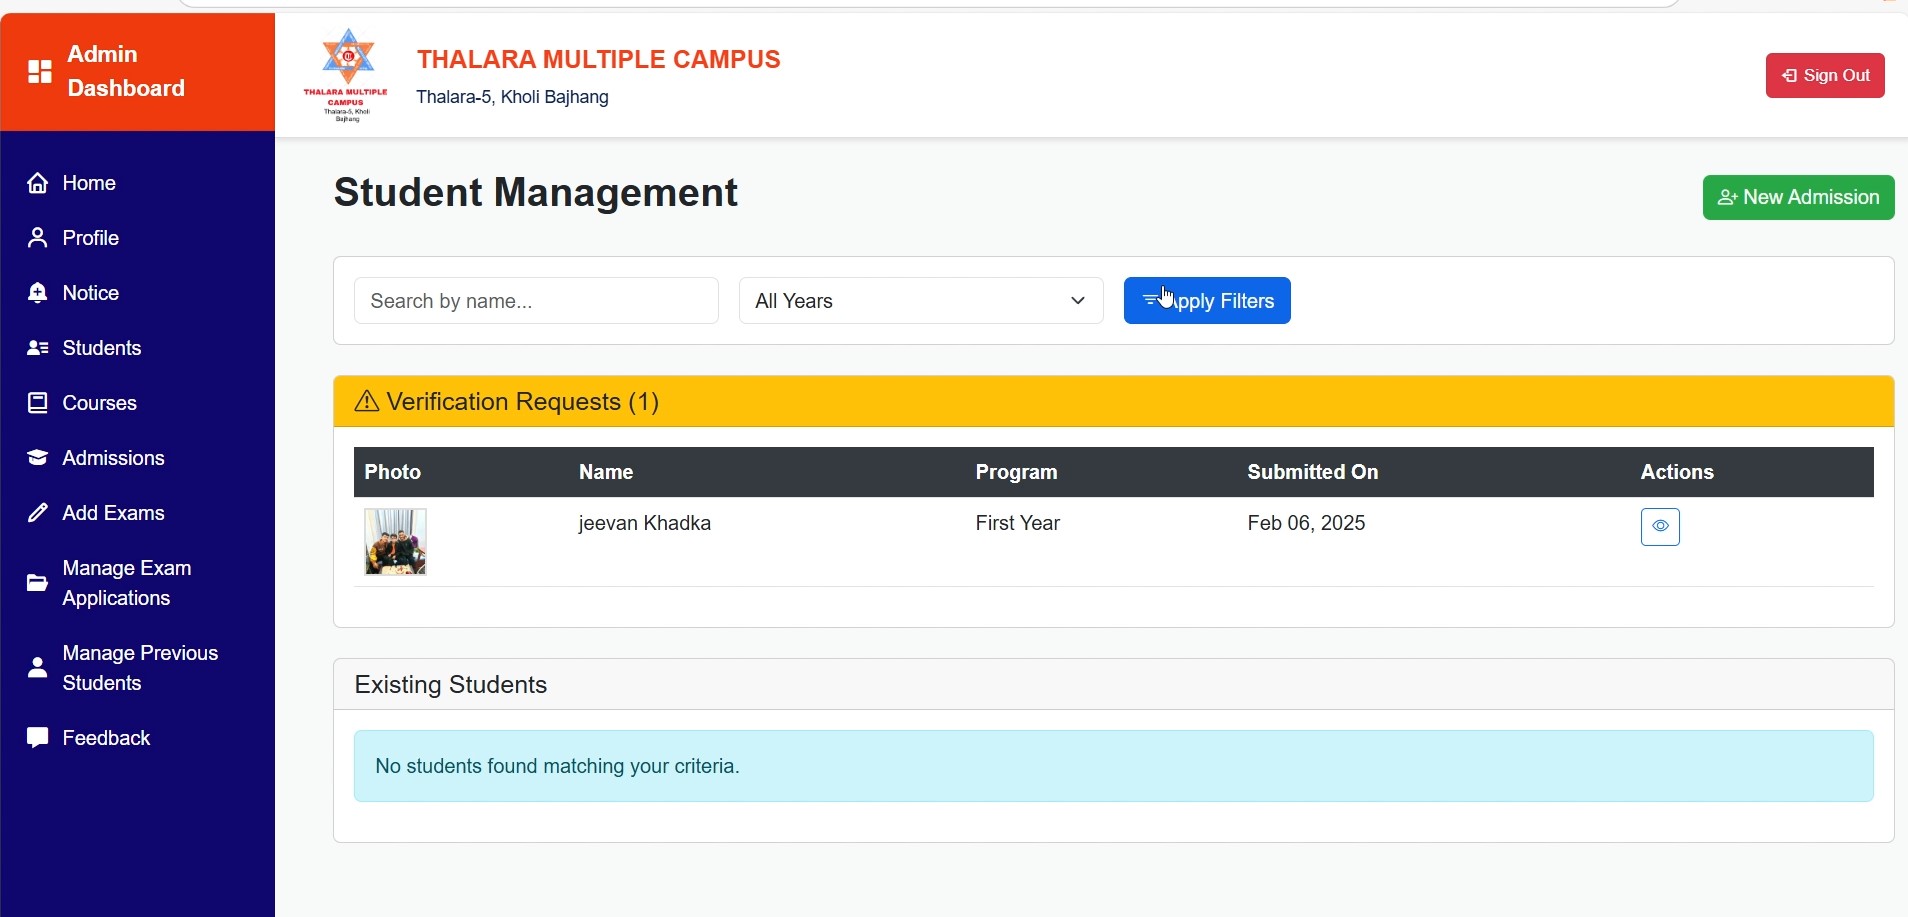The width and height of the screenshot is (1908, 917).
Task: Click the New Admission button
Action: (x=1797, y=197)
